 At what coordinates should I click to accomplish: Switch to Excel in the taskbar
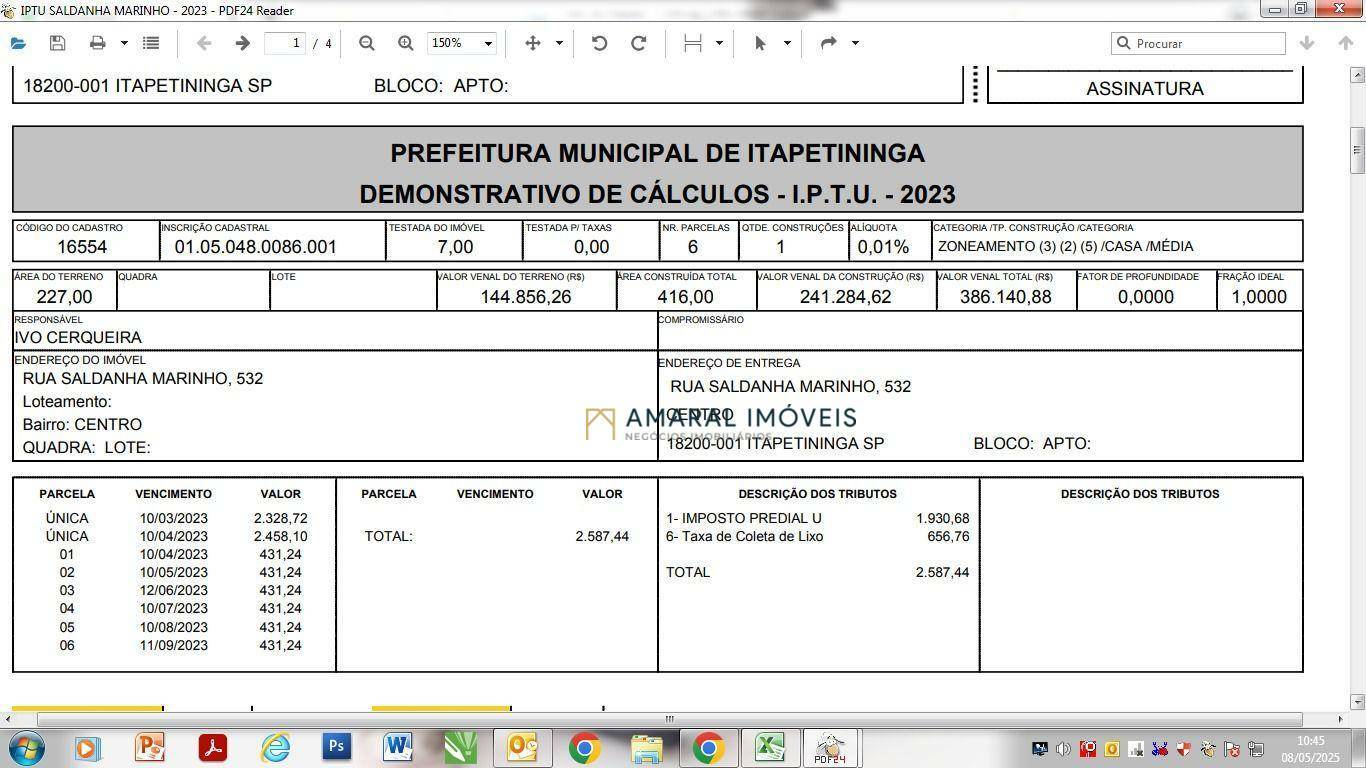[x=769, y=748]
